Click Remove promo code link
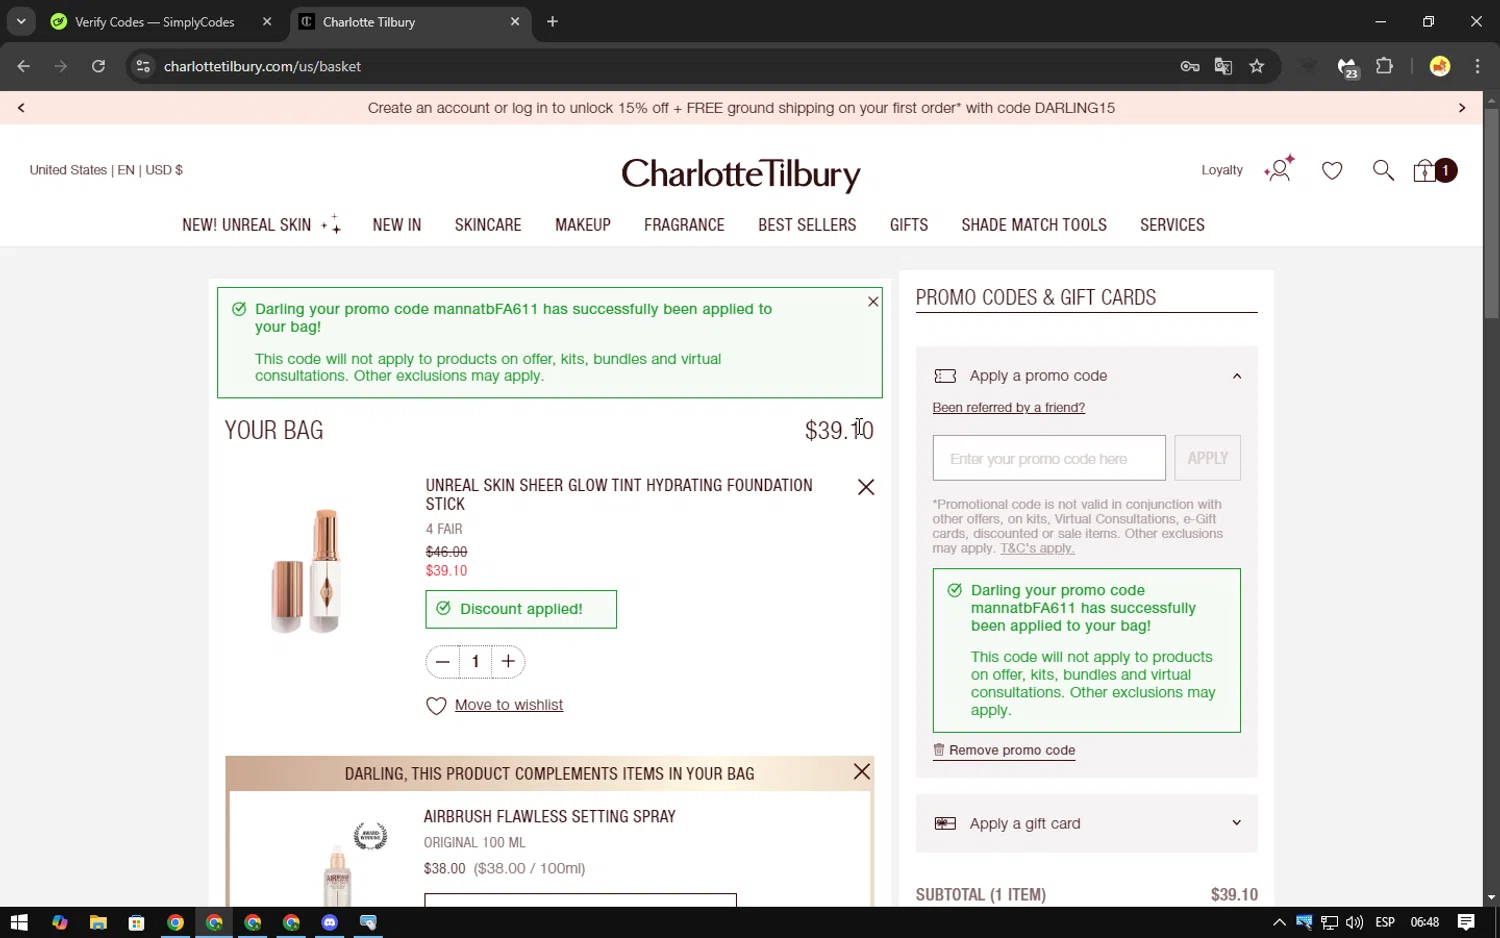Image resolution: width=1500 pixels, height=938 pixels. [1004, 750]
